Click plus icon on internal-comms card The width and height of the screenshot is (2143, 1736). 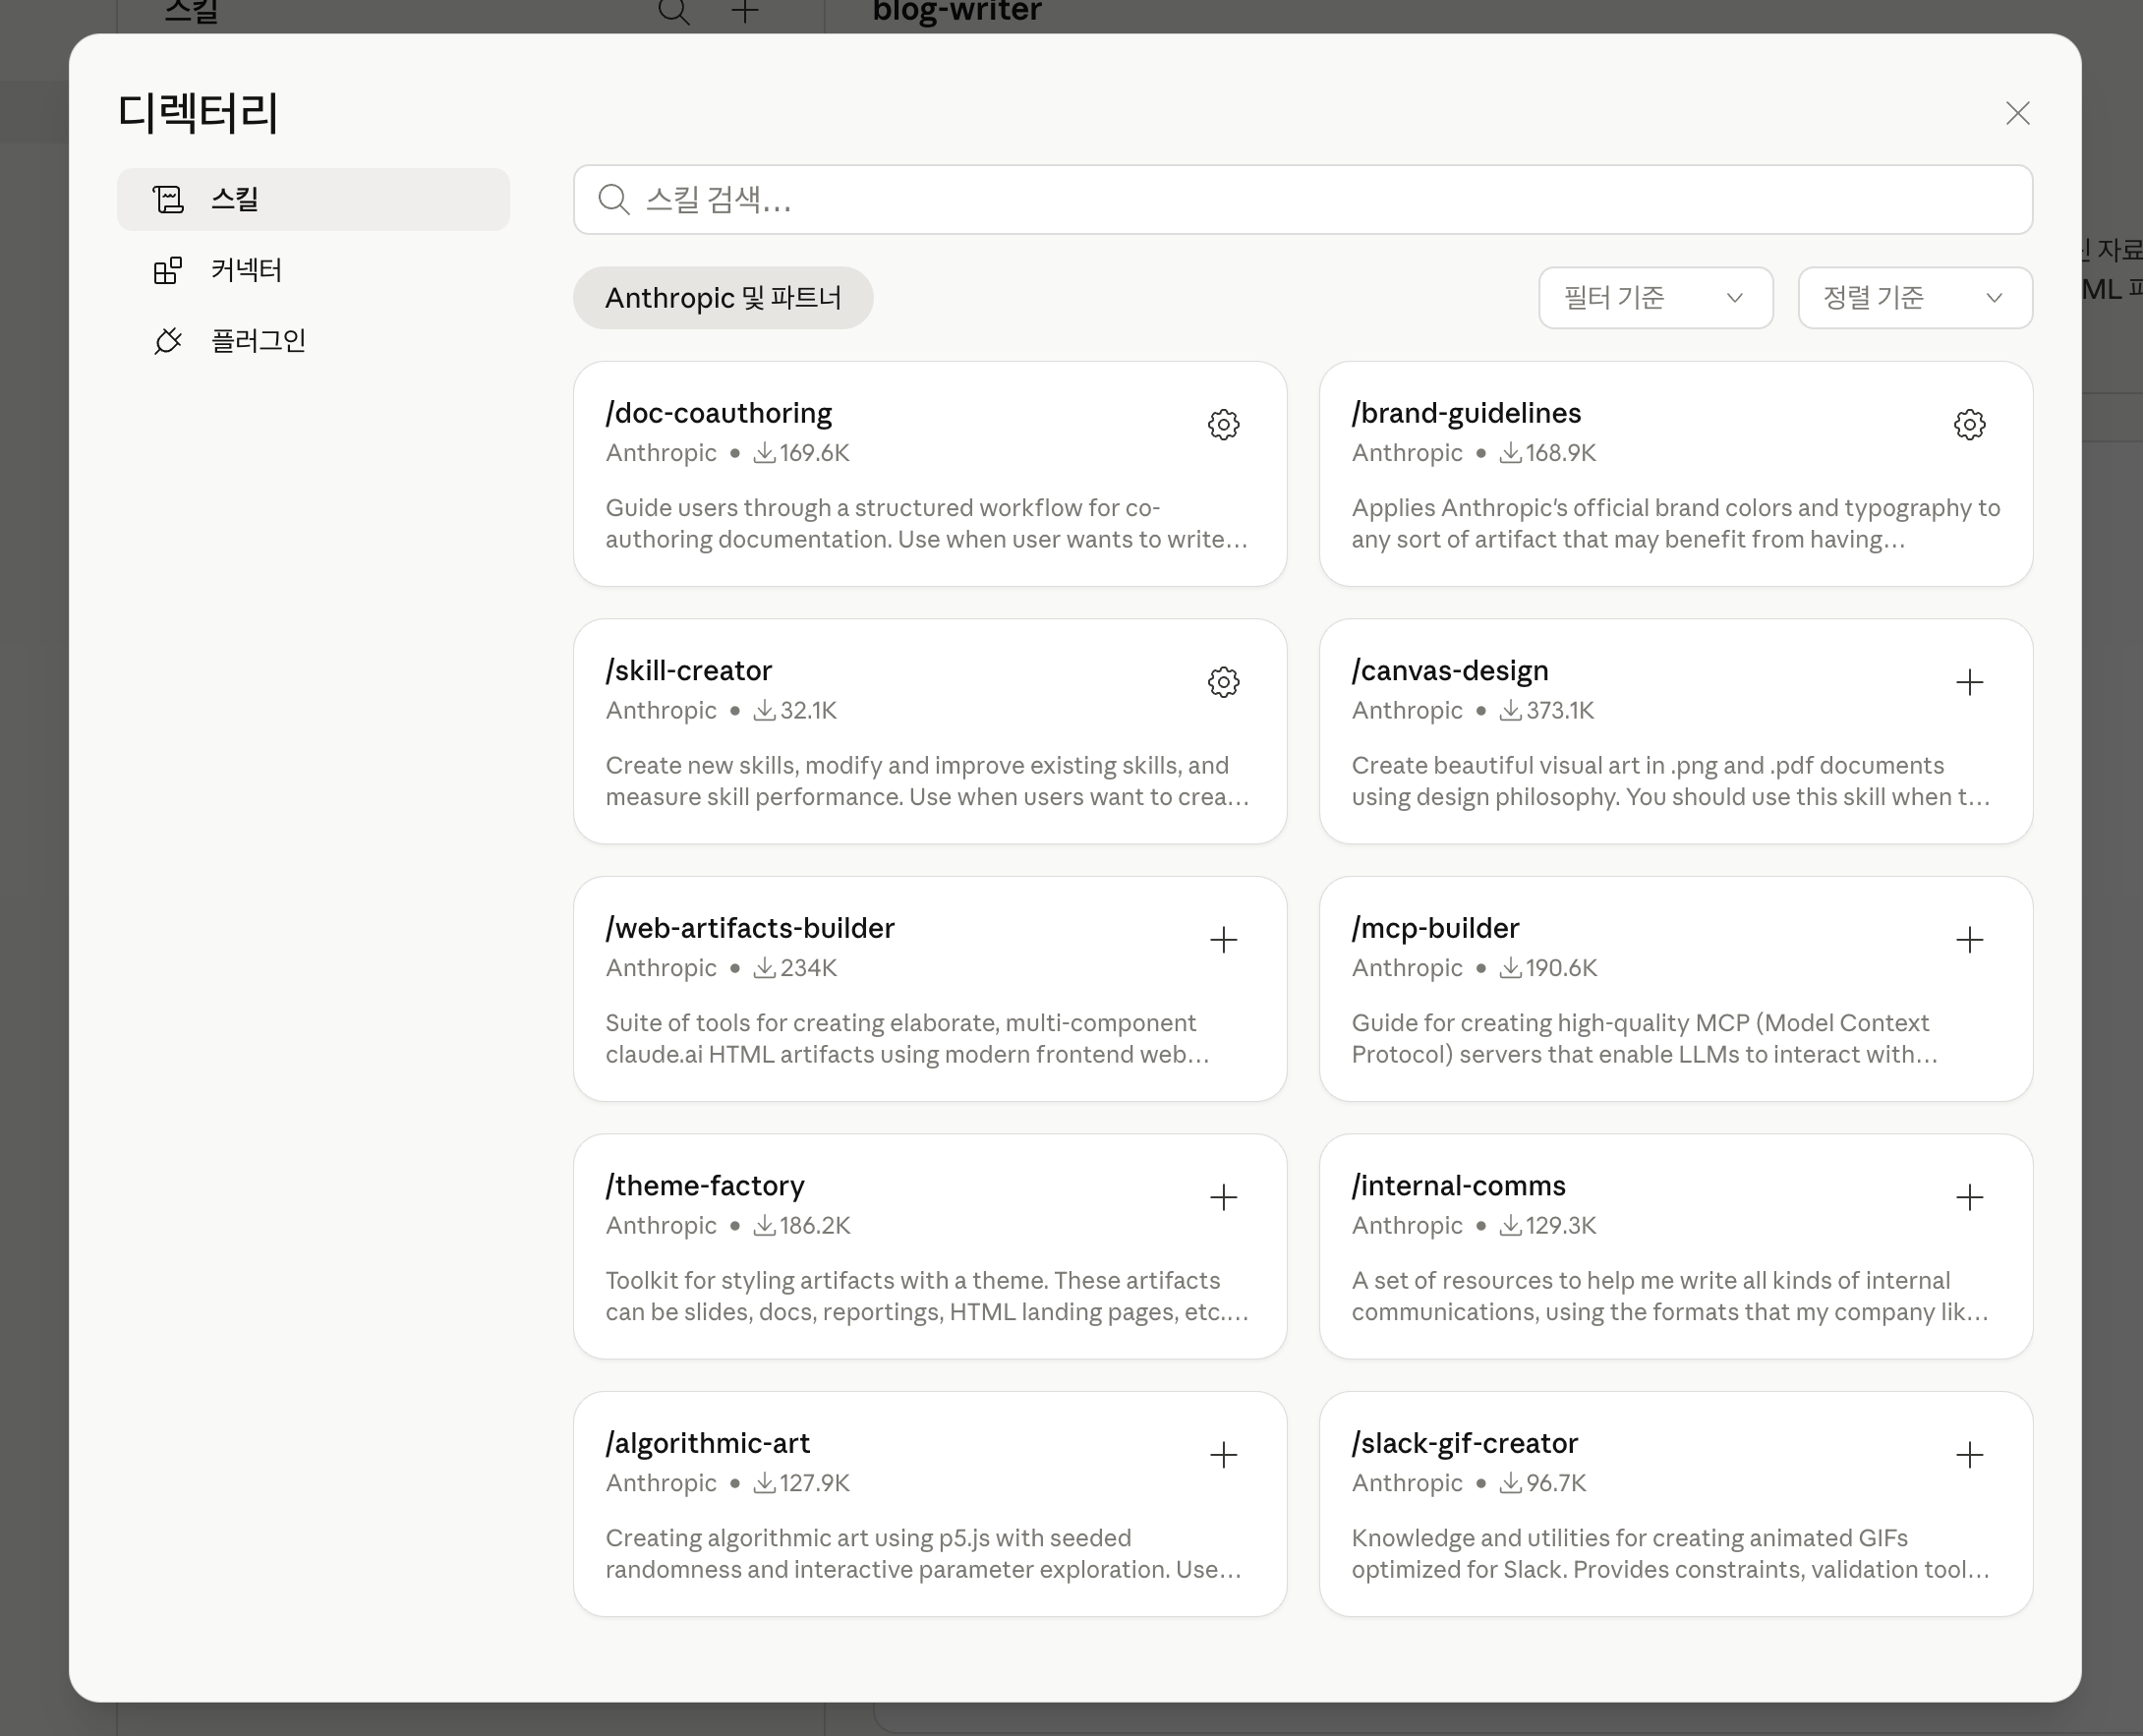[x=1969, y=1197]
